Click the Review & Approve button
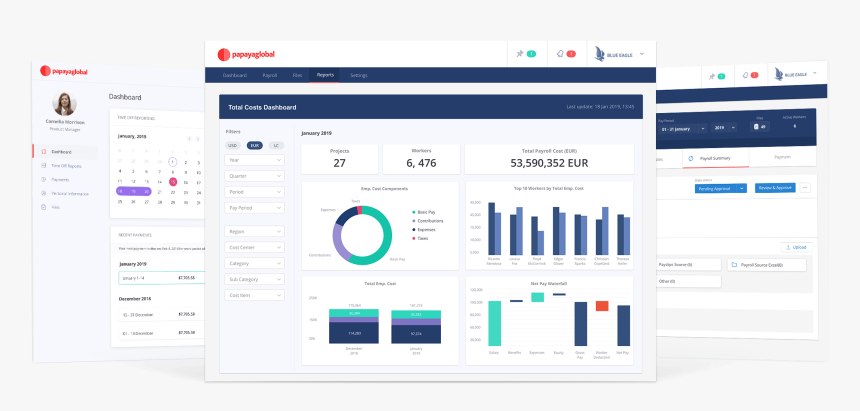 coord(775,188)
